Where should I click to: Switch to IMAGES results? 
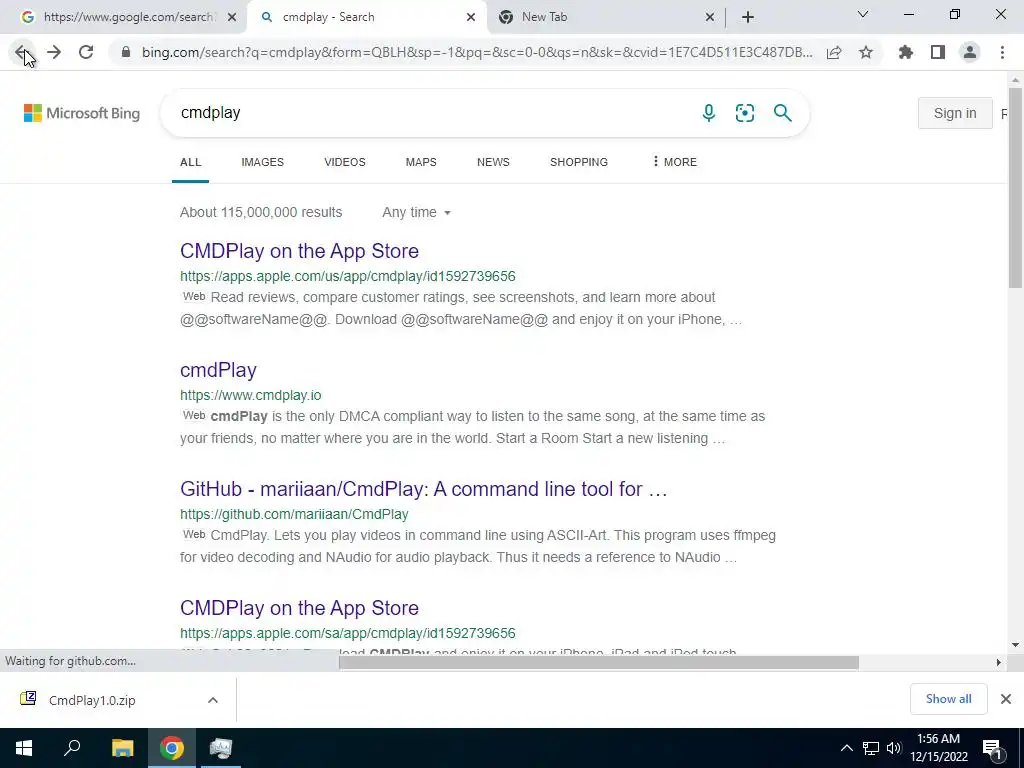click(x=263, y=162)
